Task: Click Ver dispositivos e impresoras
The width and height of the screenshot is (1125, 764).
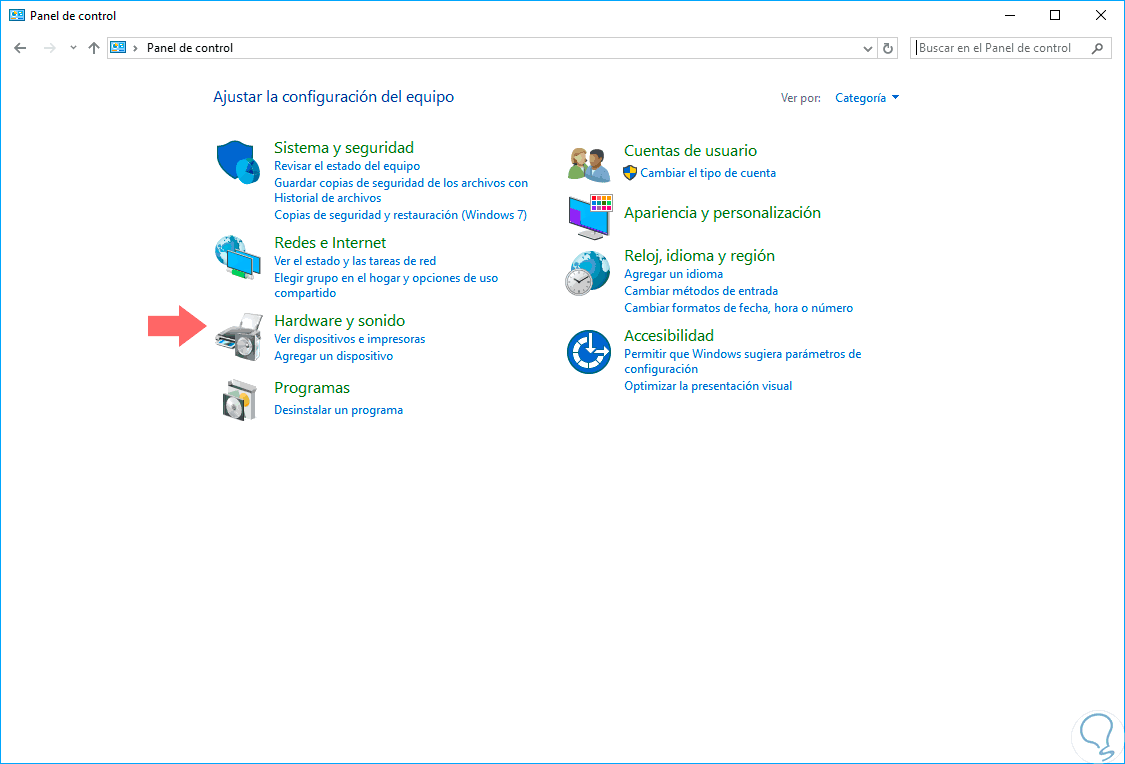Action: 349,339
